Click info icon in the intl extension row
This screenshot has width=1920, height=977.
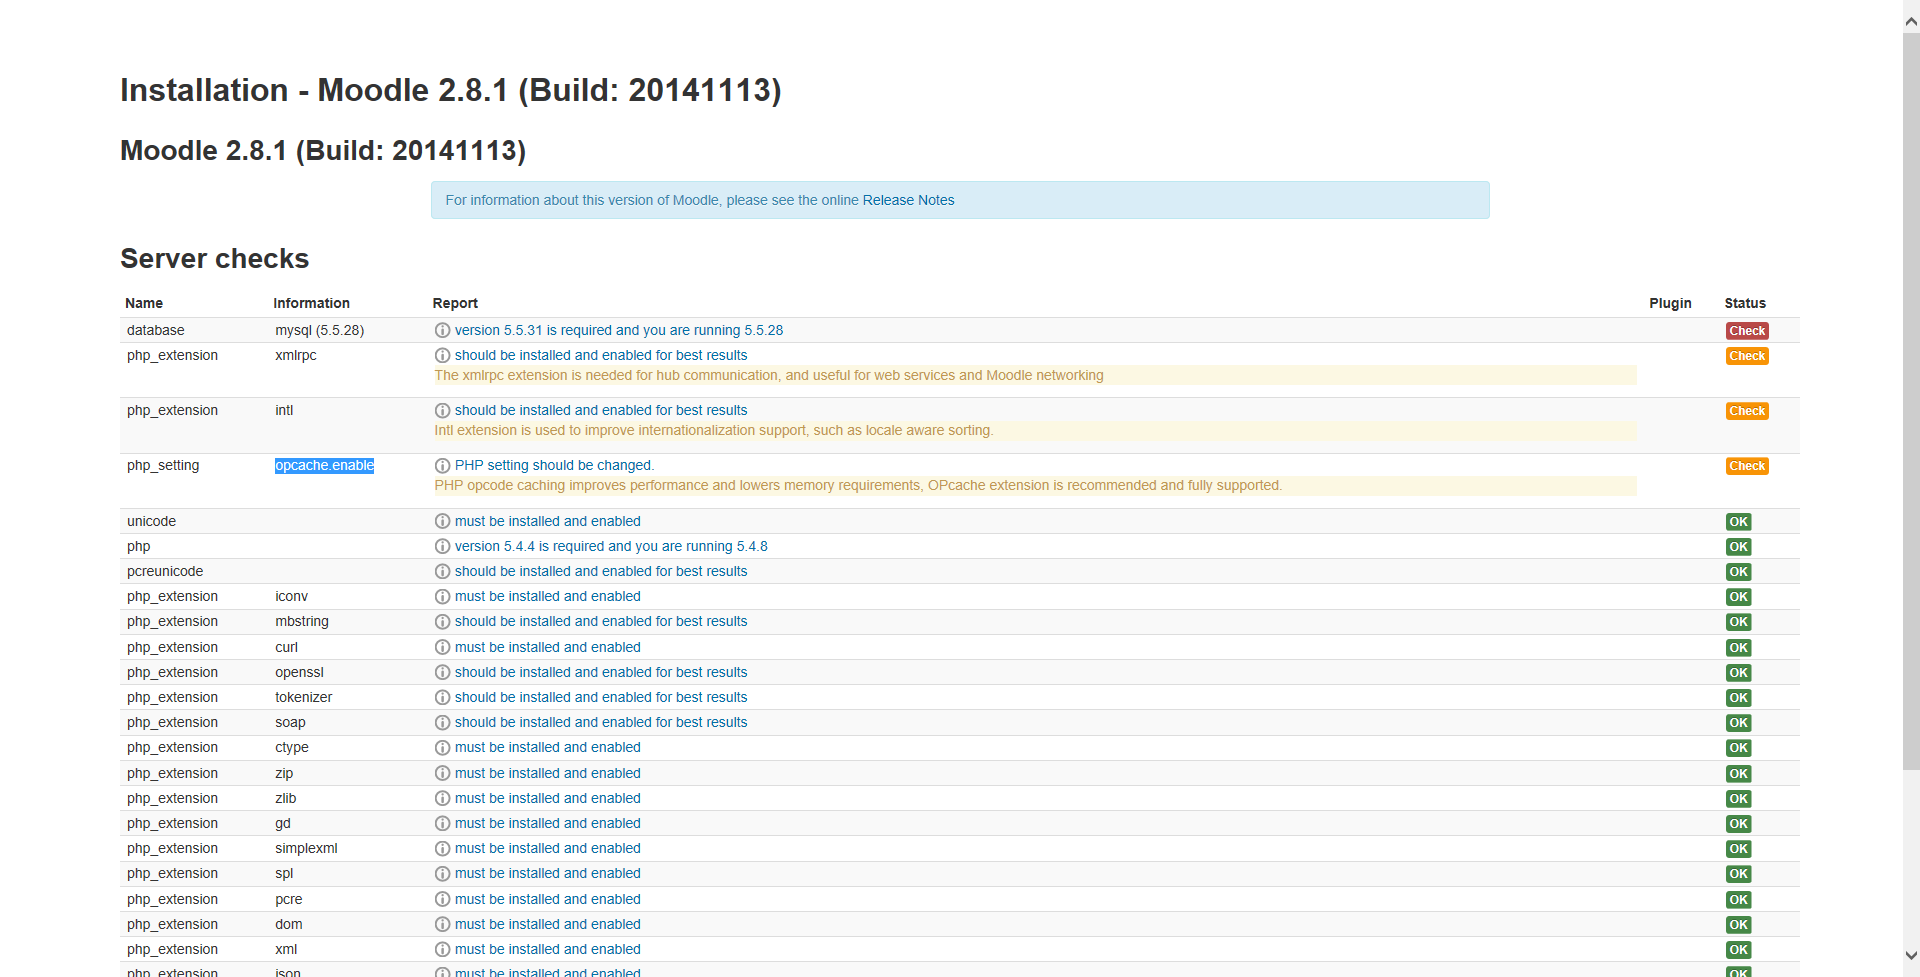442,410
